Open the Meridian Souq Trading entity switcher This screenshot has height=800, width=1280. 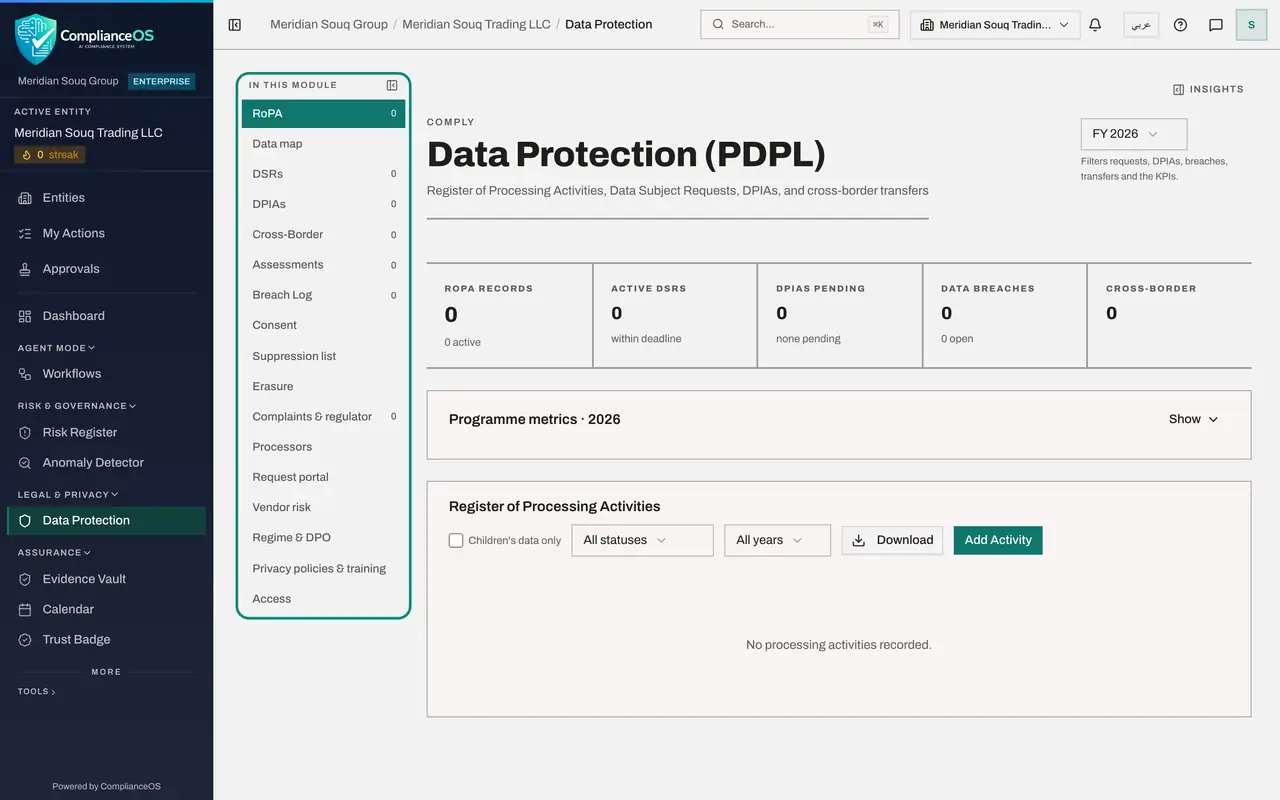(995, 25)
